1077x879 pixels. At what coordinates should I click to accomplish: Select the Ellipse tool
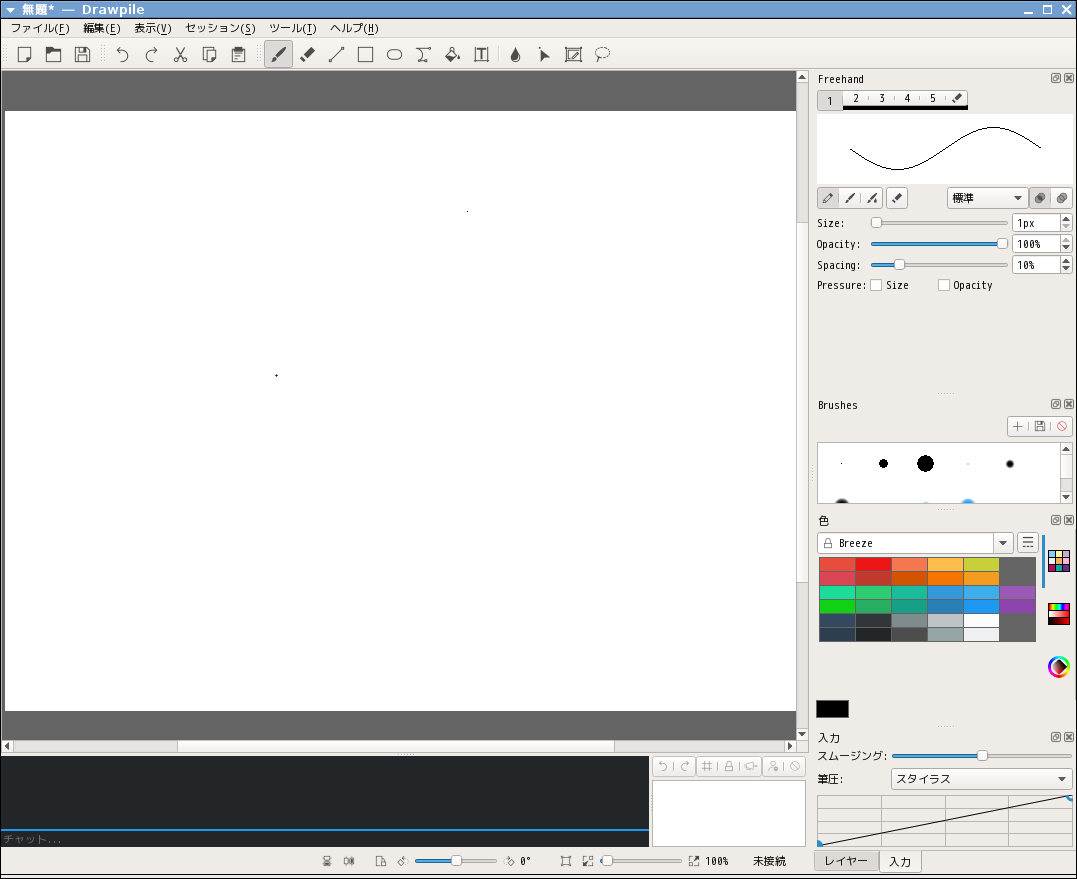(395, 55)
